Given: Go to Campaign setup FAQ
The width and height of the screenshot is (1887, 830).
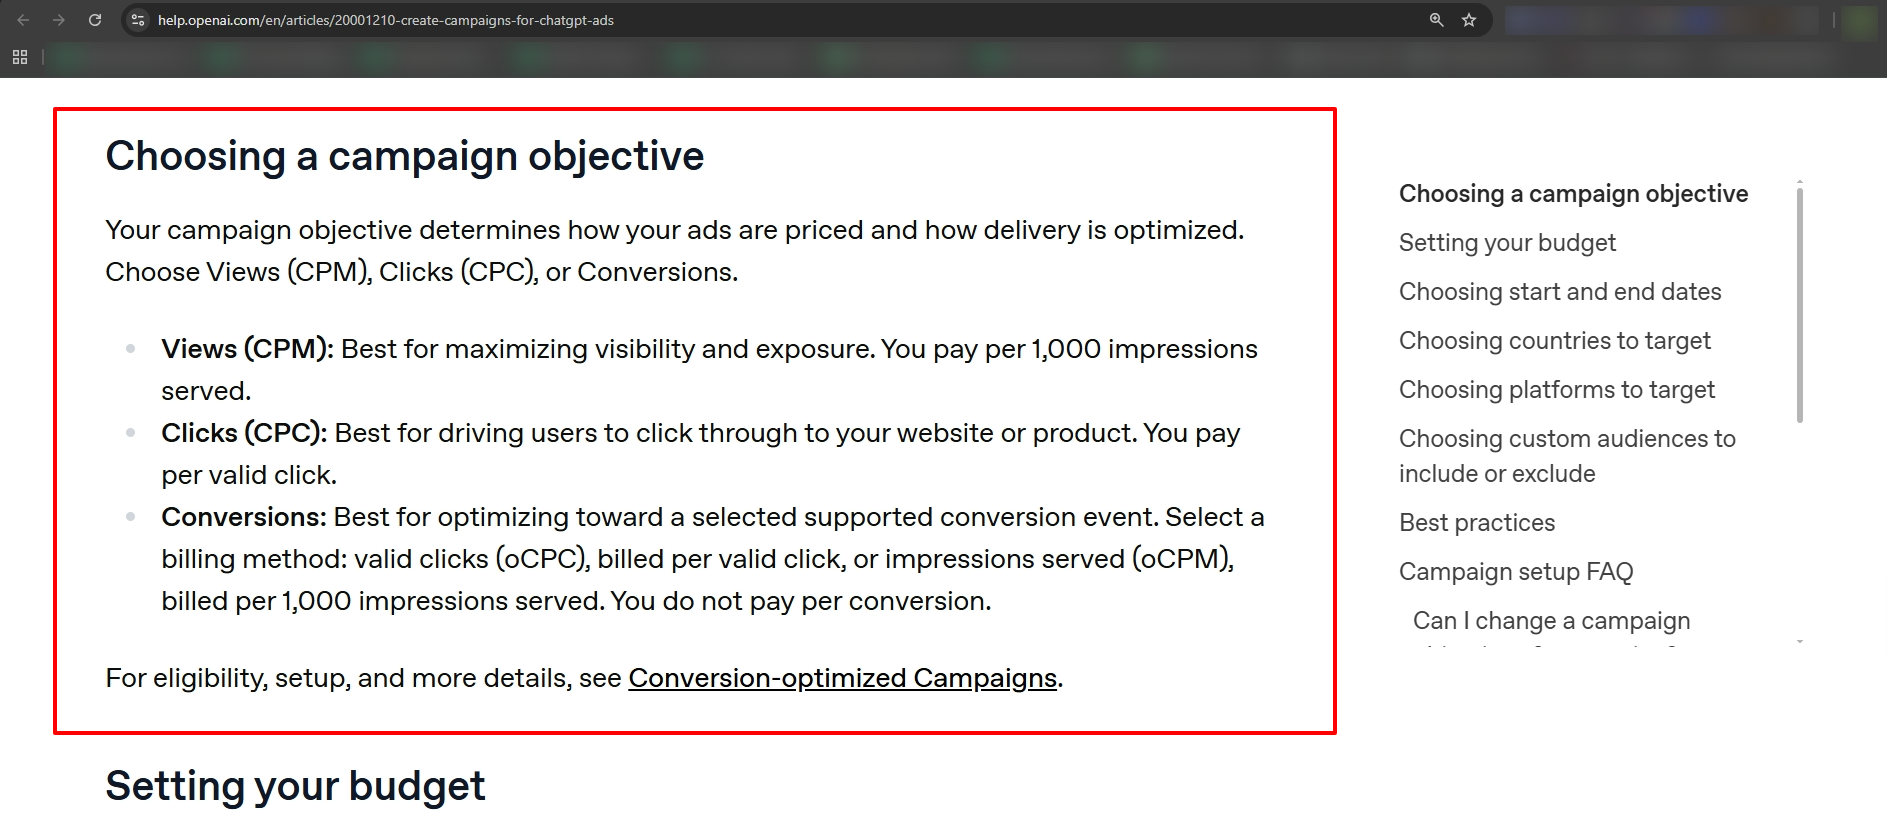Looking at the screenshot, I should pos(1516,572).
